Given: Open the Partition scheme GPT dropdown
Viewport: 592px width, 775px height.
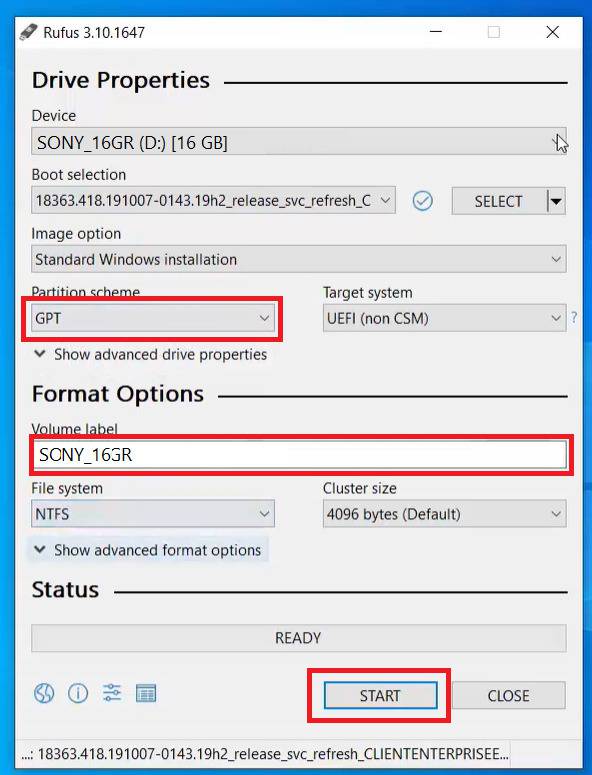Looking at the screenshot, I should pos(153,318).
